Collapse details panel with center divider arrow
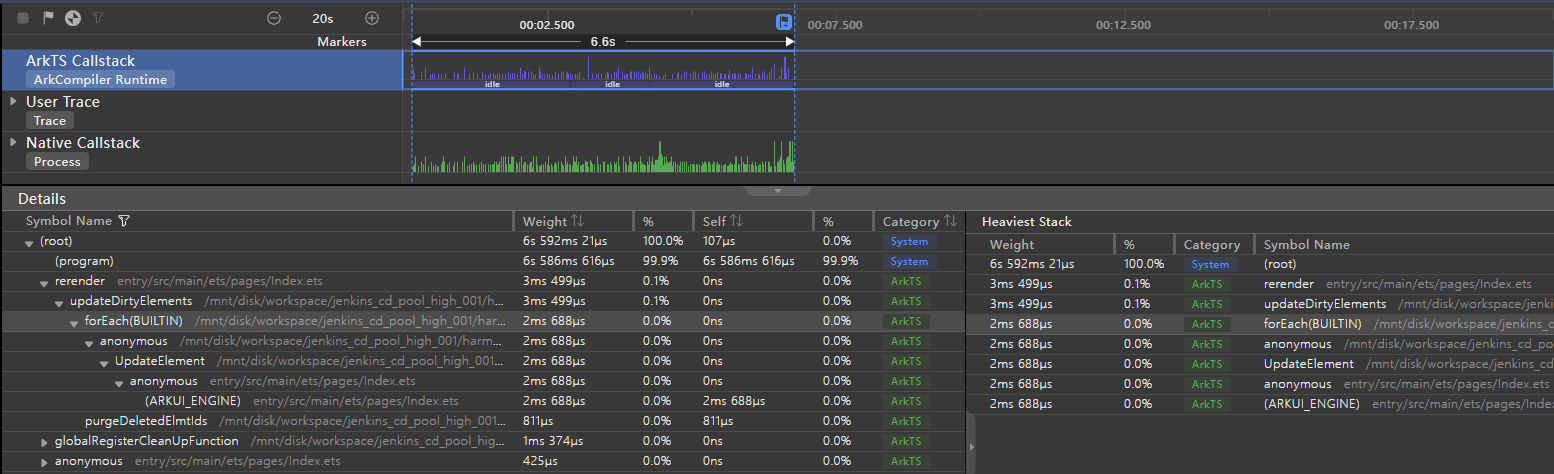This screenshot has width=1554, height=474. coord(777,190)
